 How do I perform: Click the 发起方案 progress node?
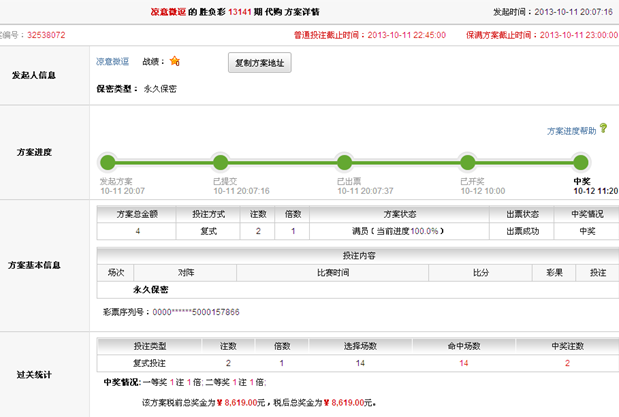pyautogui.click(x=108, y=163)
